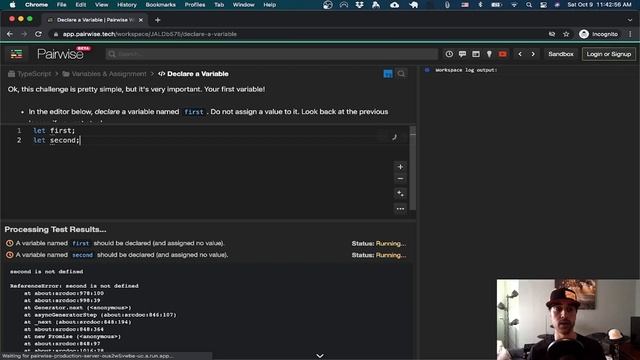Click the 'second' variable test result row
Image resolution: width=640 pixels, height=360 pixels.
coord(206,255)
